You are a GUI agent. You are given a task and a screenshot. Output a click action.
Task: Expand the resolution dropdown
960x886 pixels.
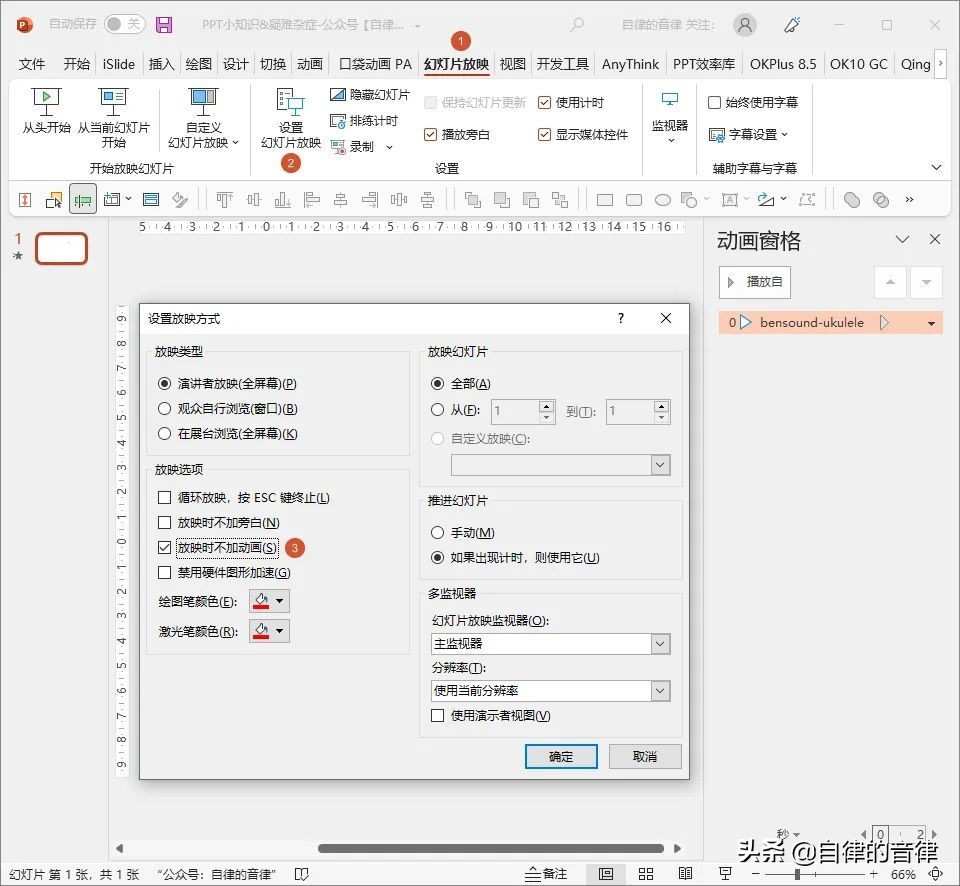(659, 691)
